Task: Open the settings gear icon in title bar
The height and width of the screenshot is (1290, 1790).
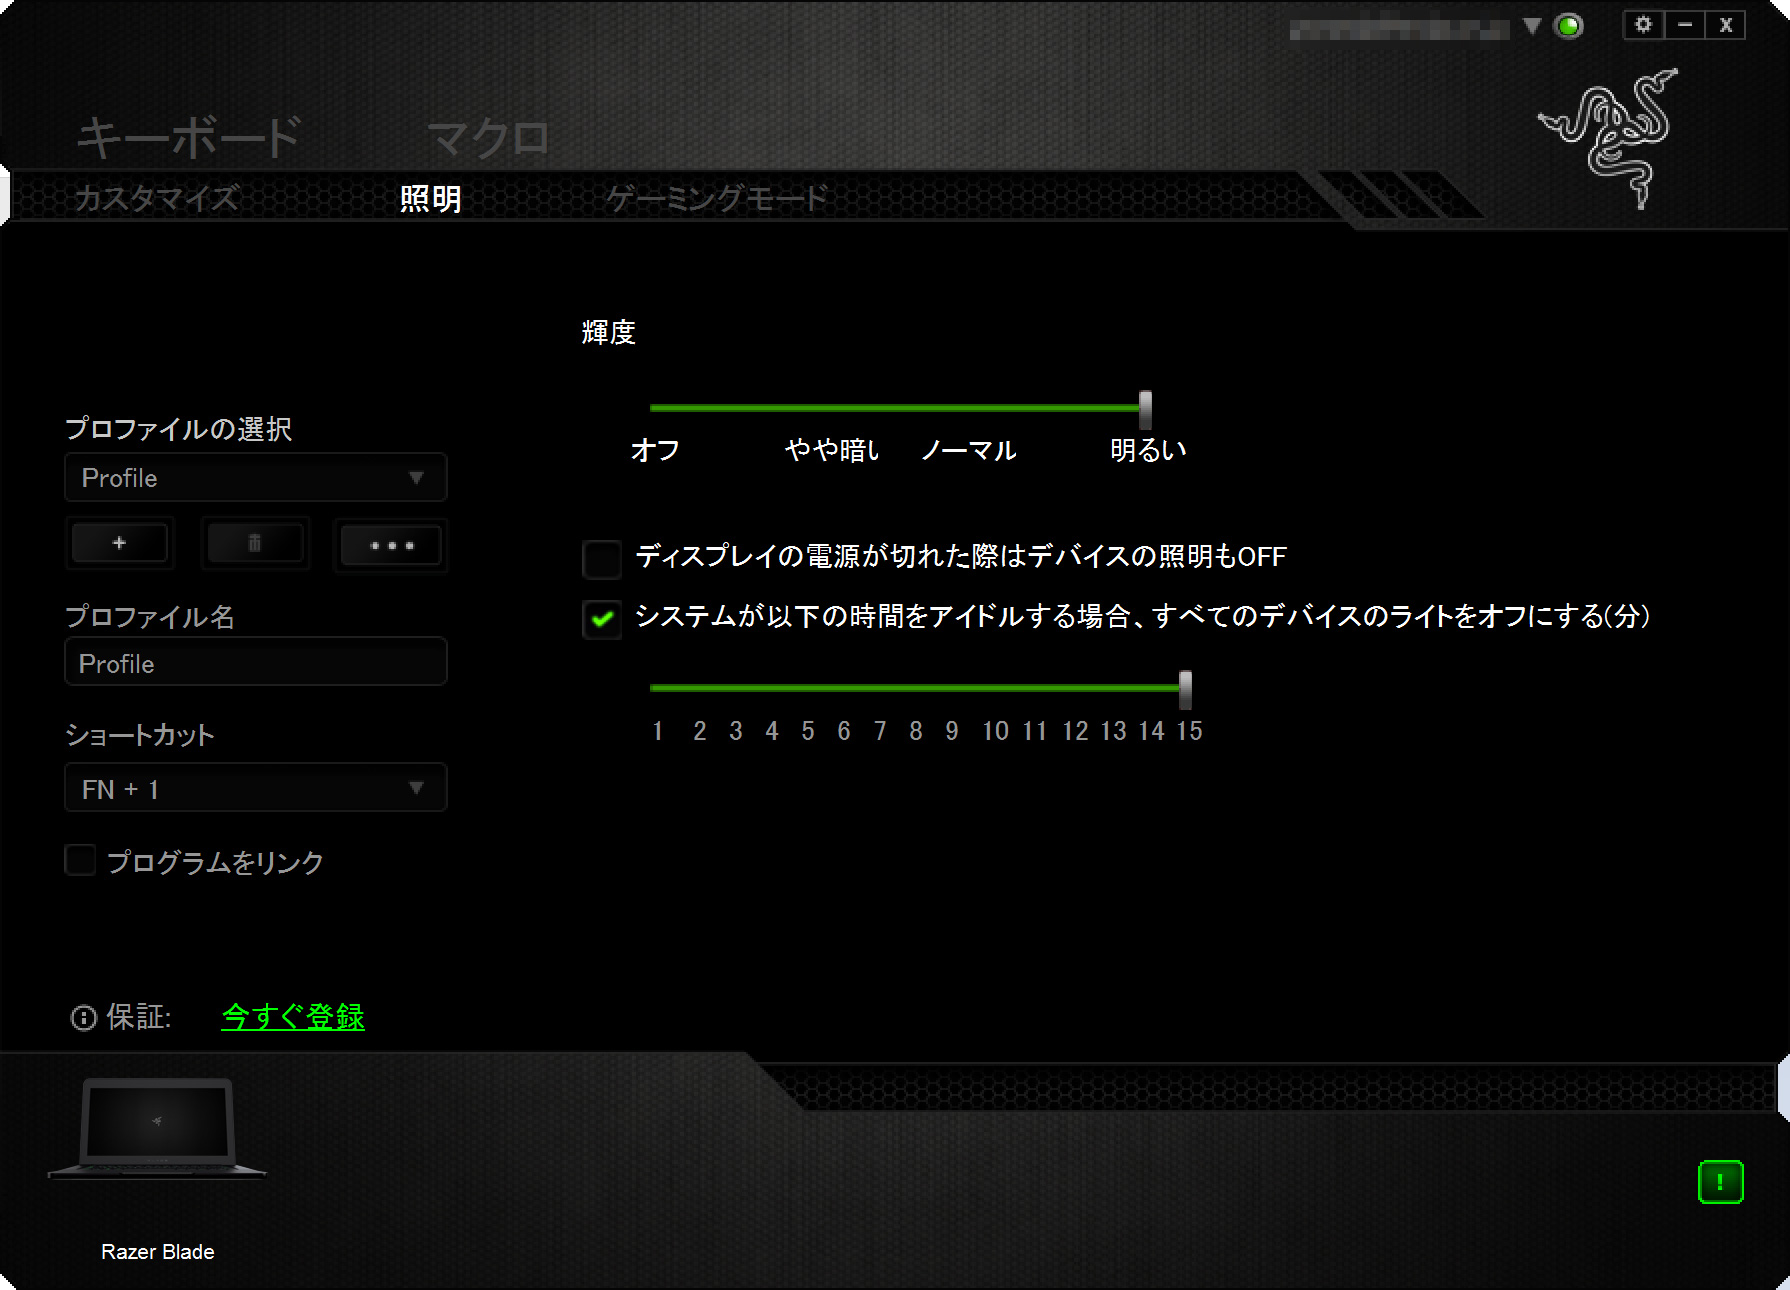Action: pyautogui.click(x=1643, y=25)
